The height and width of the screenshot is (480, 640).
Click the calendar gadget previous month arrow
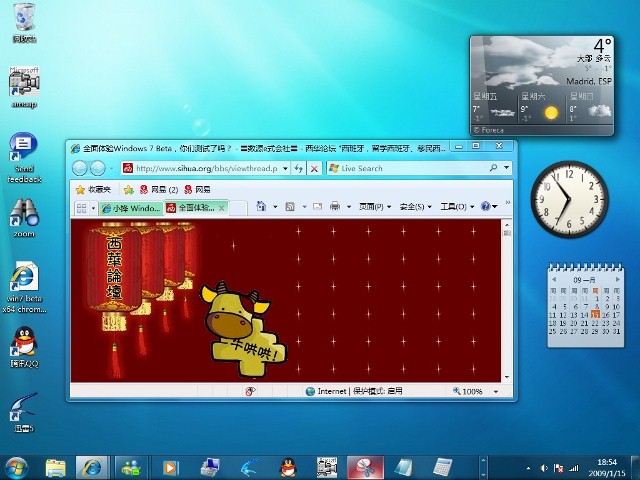pos(553,280)
